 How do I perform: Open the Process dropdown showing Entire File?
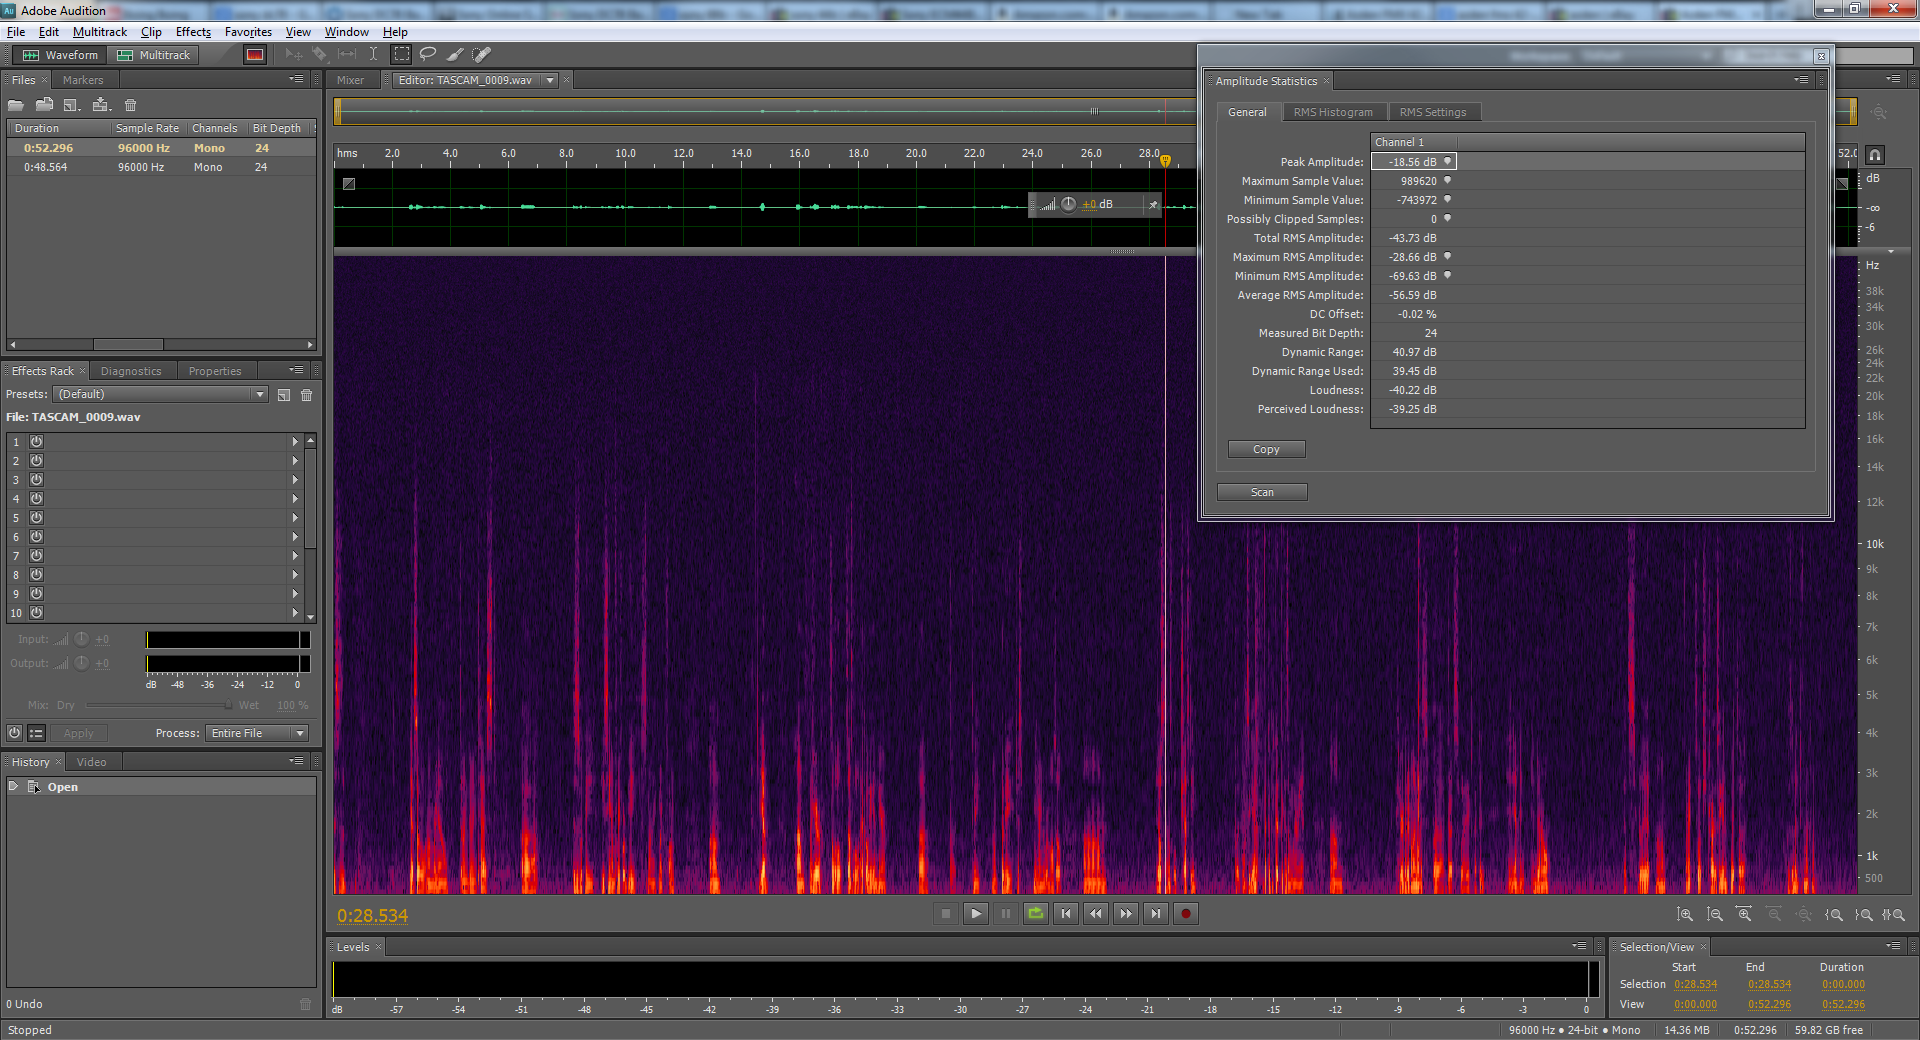click(x=257, y=733)
